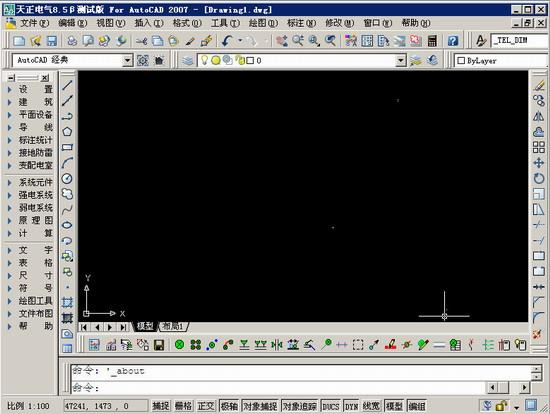Select the Circle drawing tool
This screenshot has height=414, width=550.
pyautogui.click(x=67, y=179)
